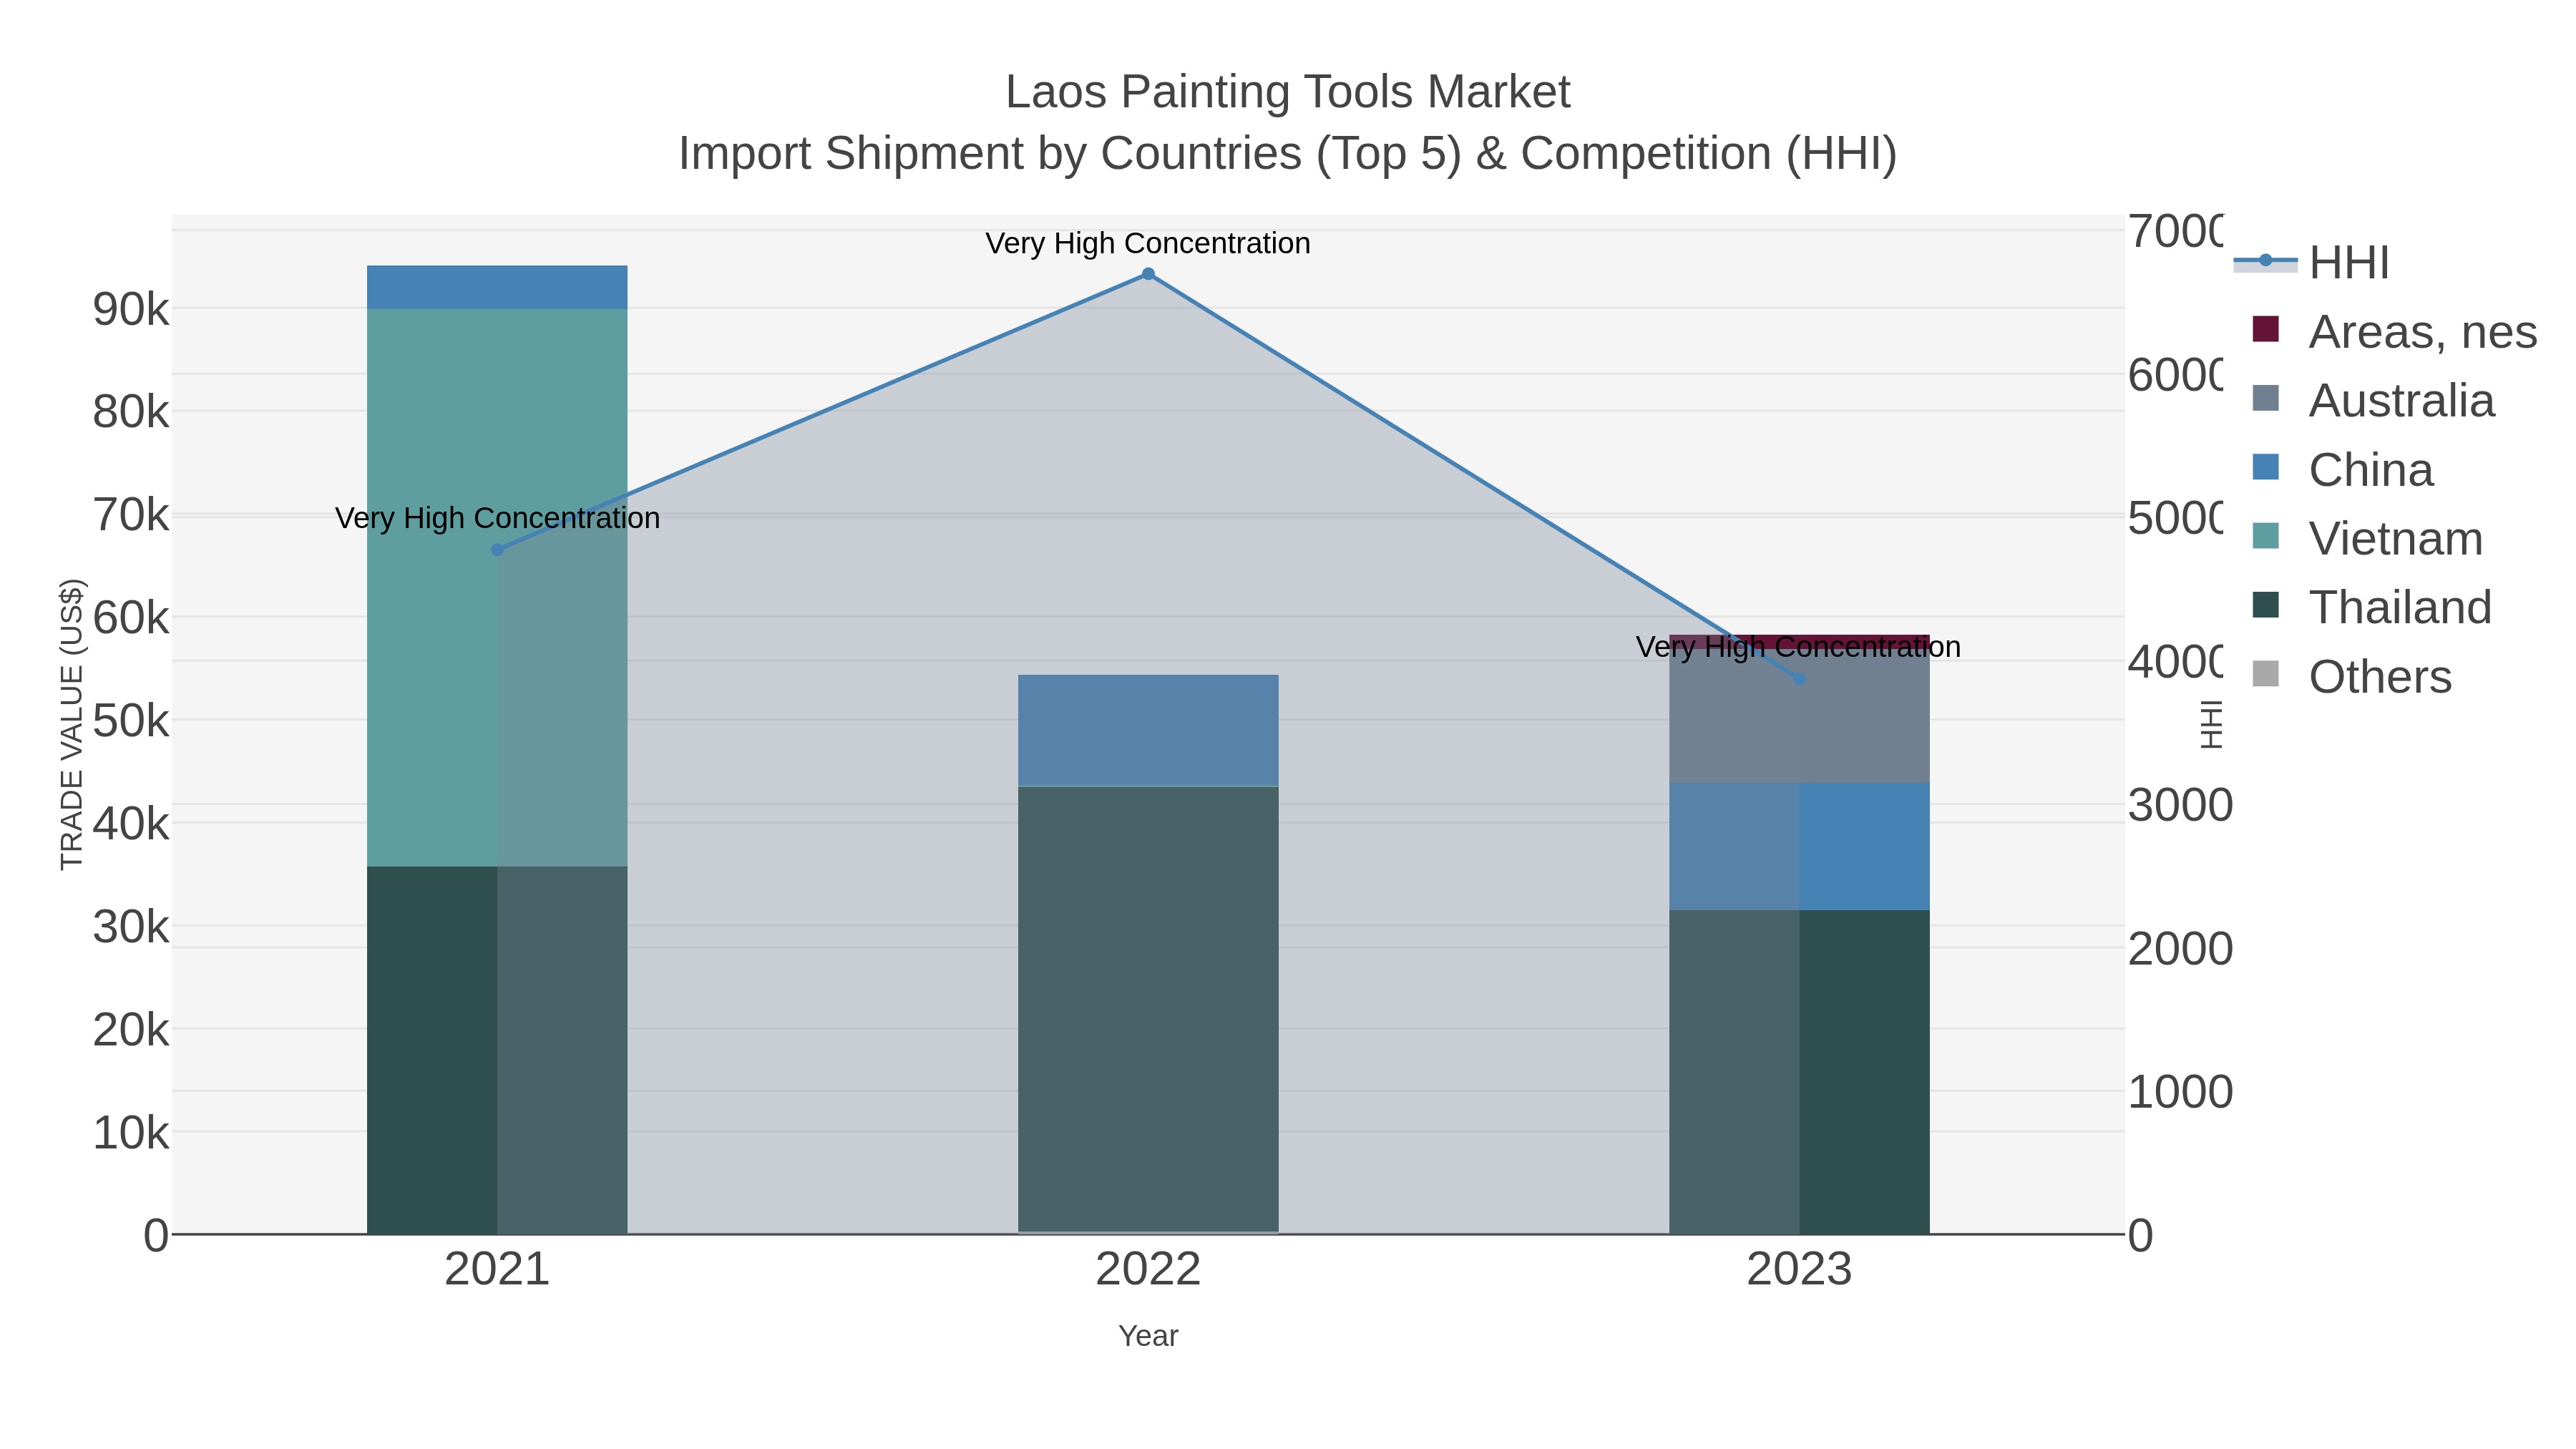Click the 1000 HHI axis tick label
Screen dimensions: 2576x1449
coord(2180,1092)
